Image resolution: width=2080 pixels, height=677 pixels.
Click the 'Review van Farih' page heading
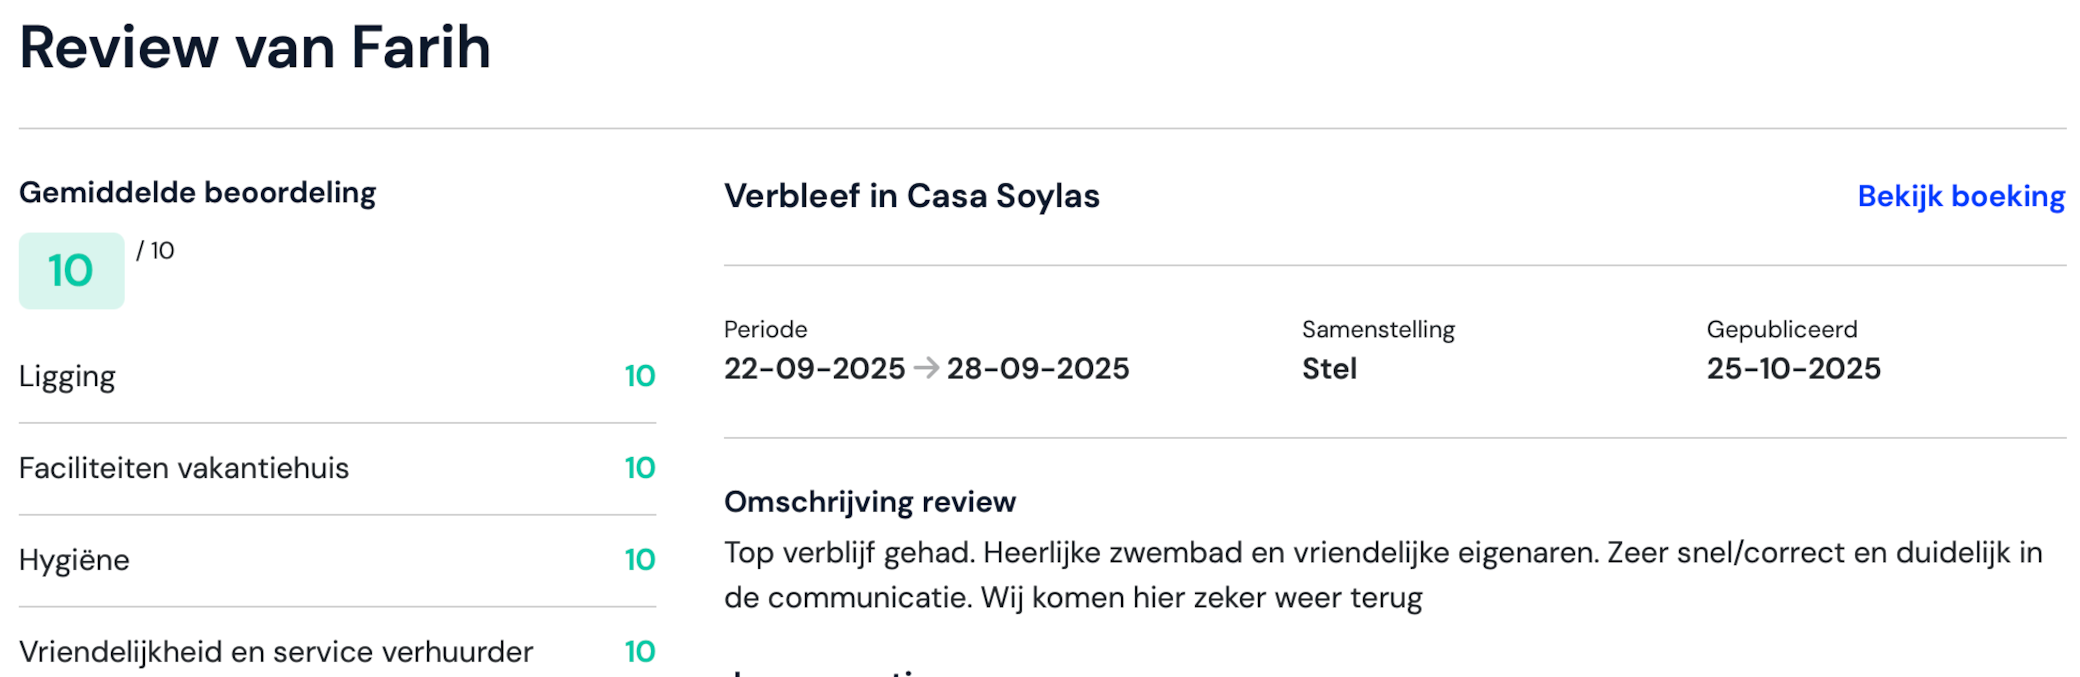255,46
